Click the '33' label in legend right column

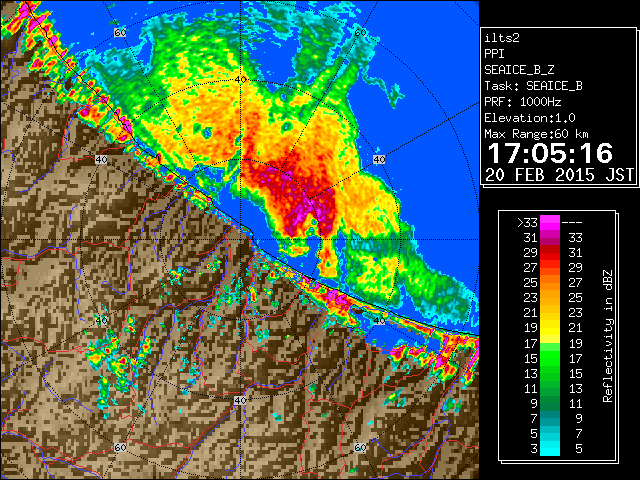[x=575, y=238]
